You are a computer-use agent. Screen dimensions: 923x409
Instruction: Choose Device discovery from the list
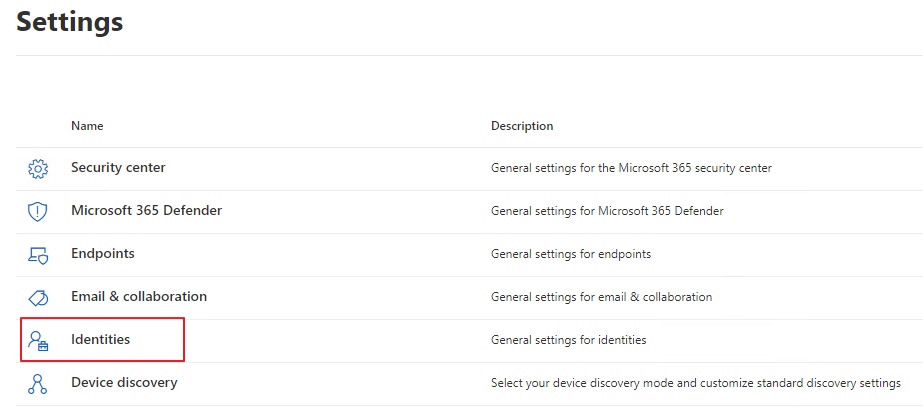[x=124, y=383]
